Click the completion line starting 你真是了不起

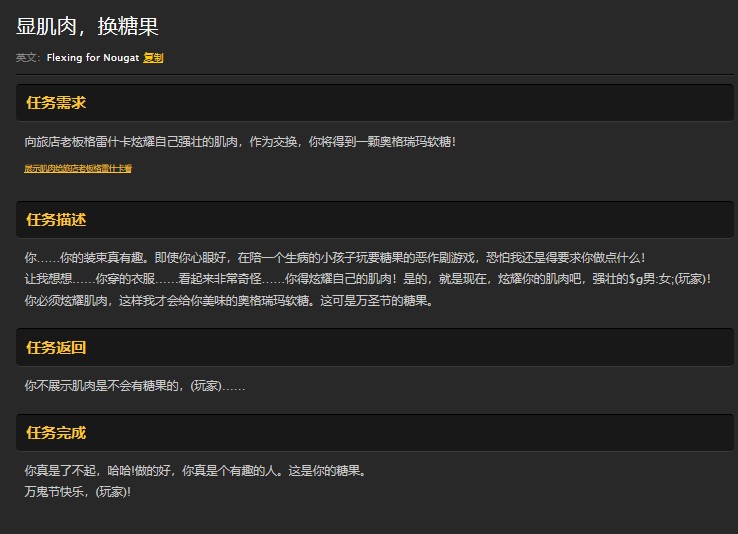pyautogui.click(x=195, y=470)
